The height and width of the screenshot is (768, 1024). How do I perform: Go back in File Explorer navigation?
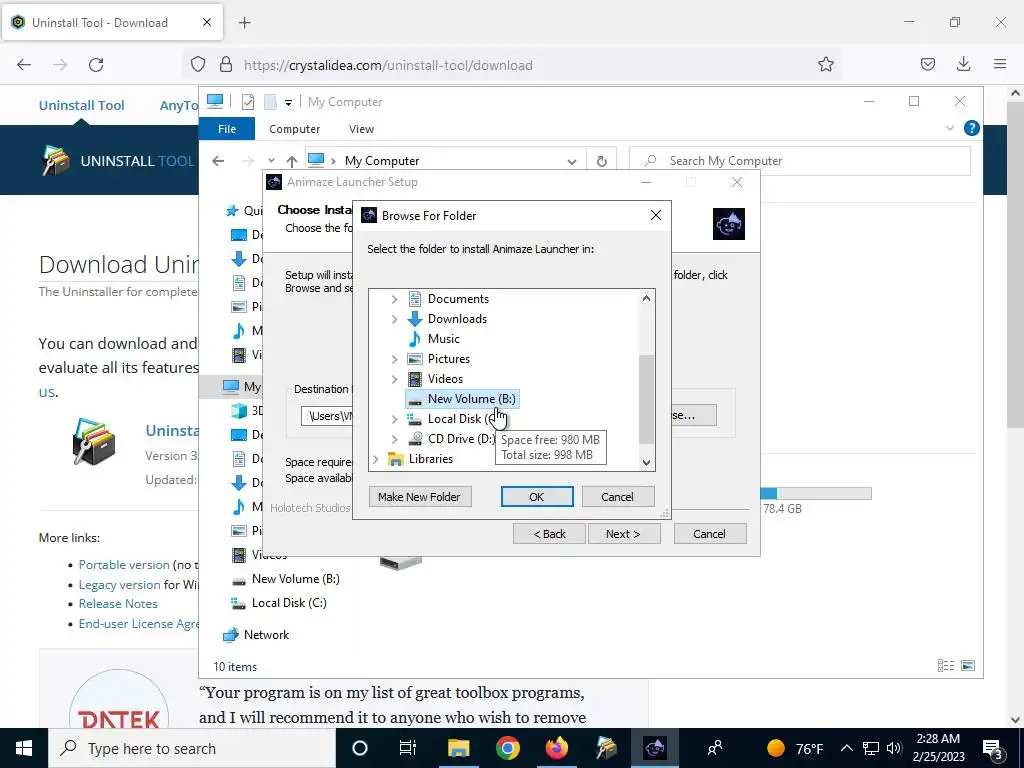point(218,161)
